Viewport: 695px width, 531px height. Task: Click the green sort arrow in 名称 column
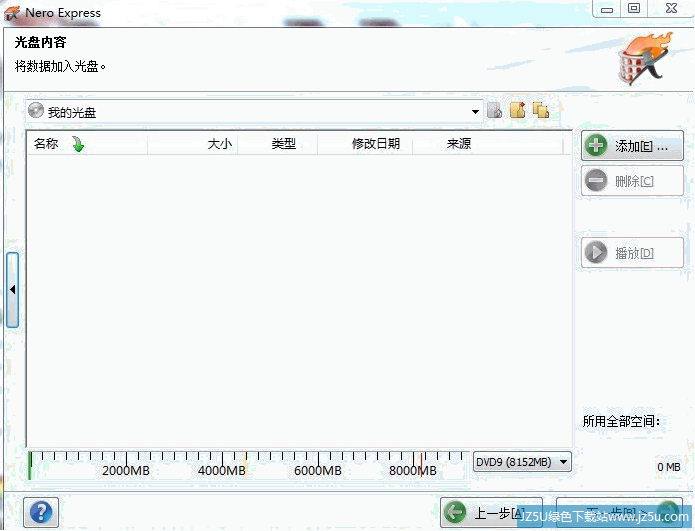(x=78, y=144)
